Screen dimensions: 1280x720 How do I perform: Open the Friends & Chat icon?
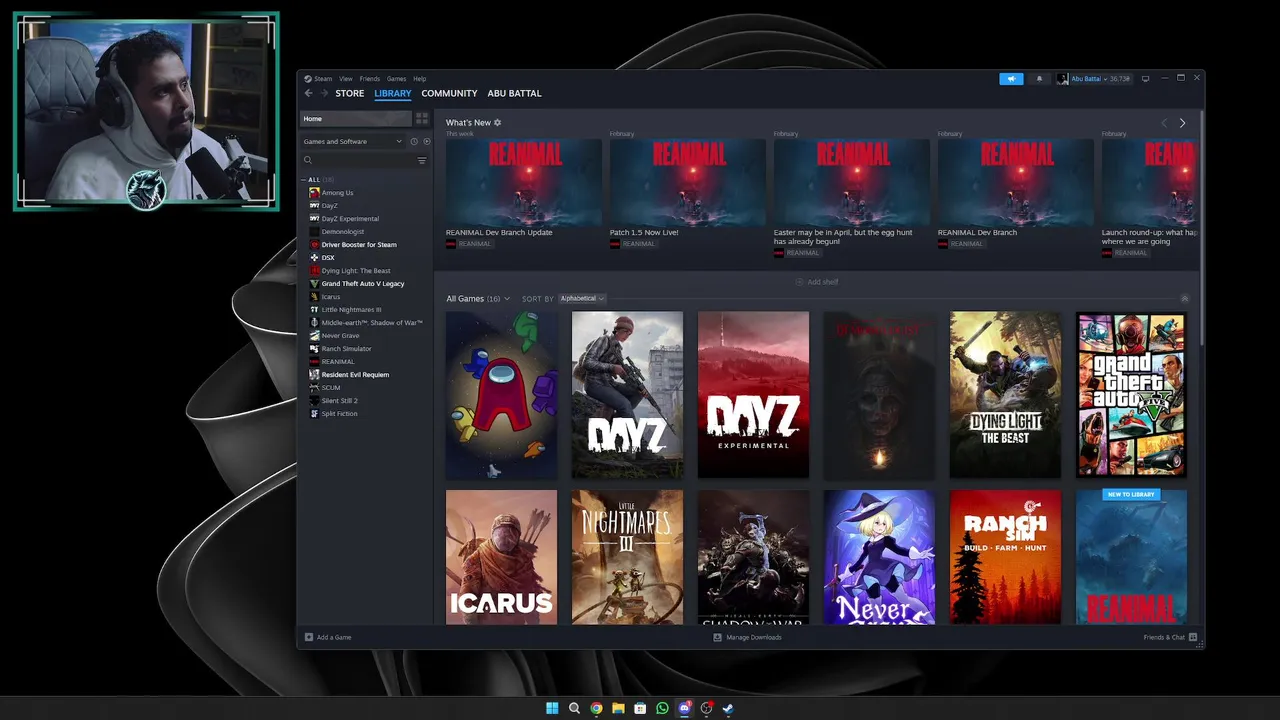[1193, 637]
